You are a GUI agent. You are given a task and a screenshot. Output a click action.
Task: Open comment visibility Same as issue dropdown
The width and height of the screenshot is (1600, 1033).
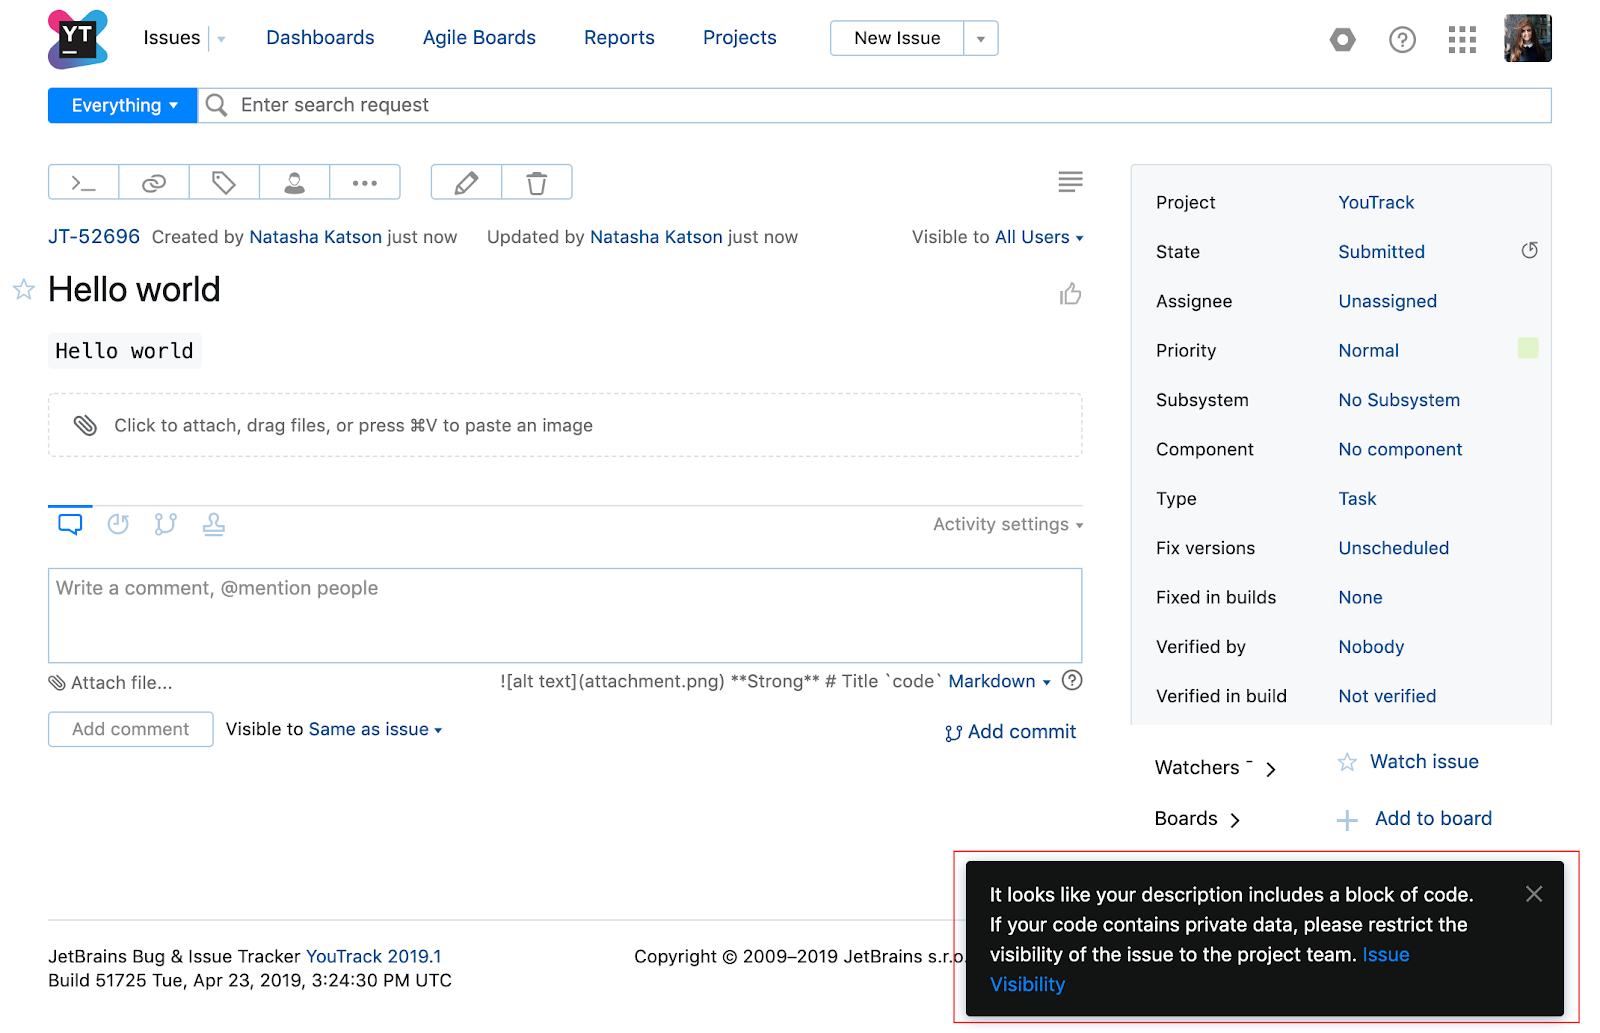point(375,729)
